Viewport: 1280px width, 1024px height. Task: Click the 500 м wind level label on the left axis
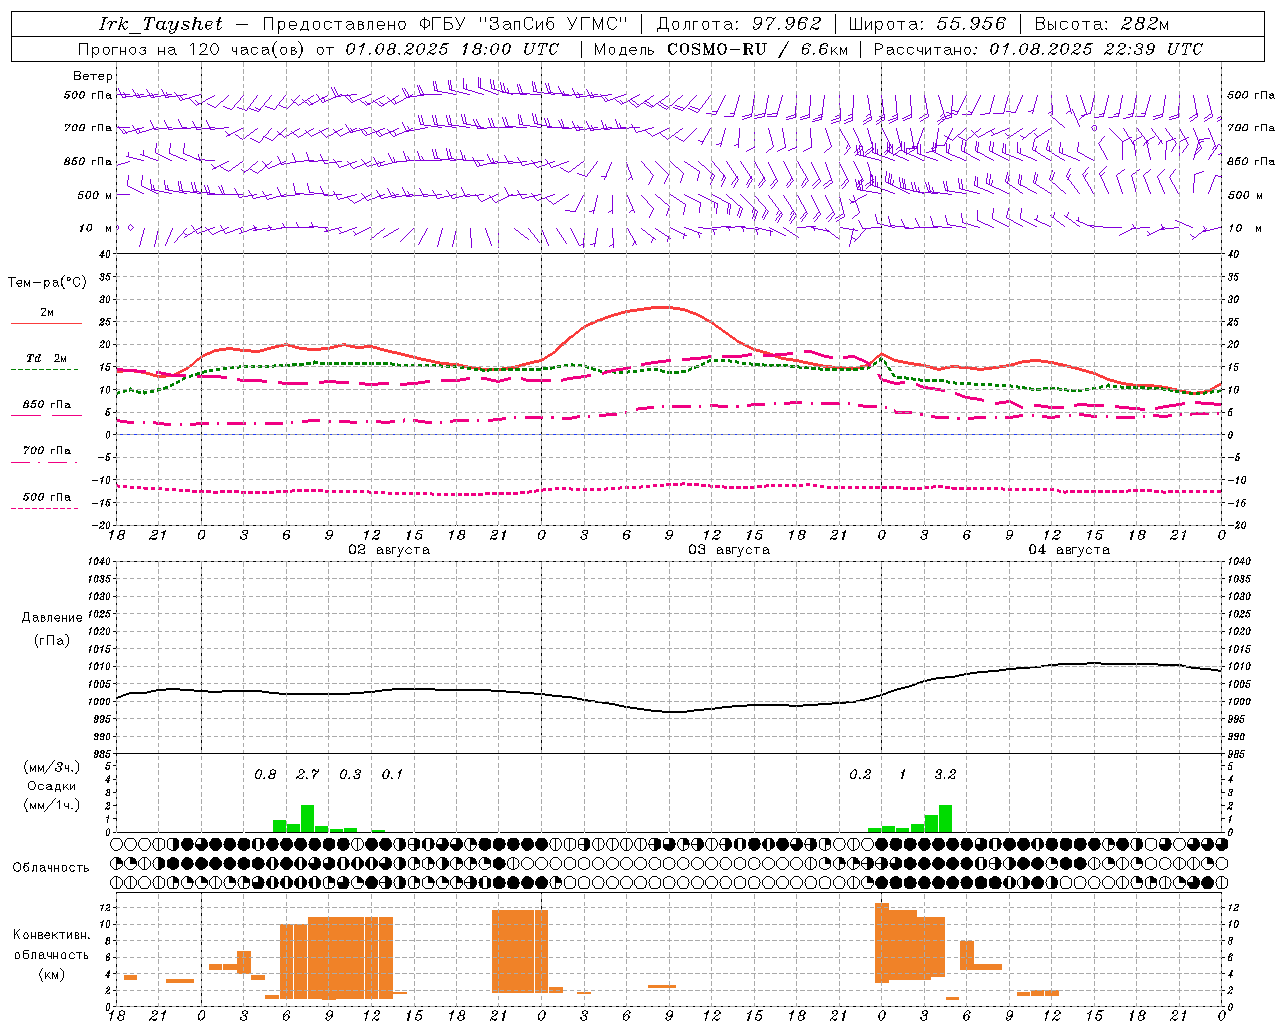click(94, 196)
